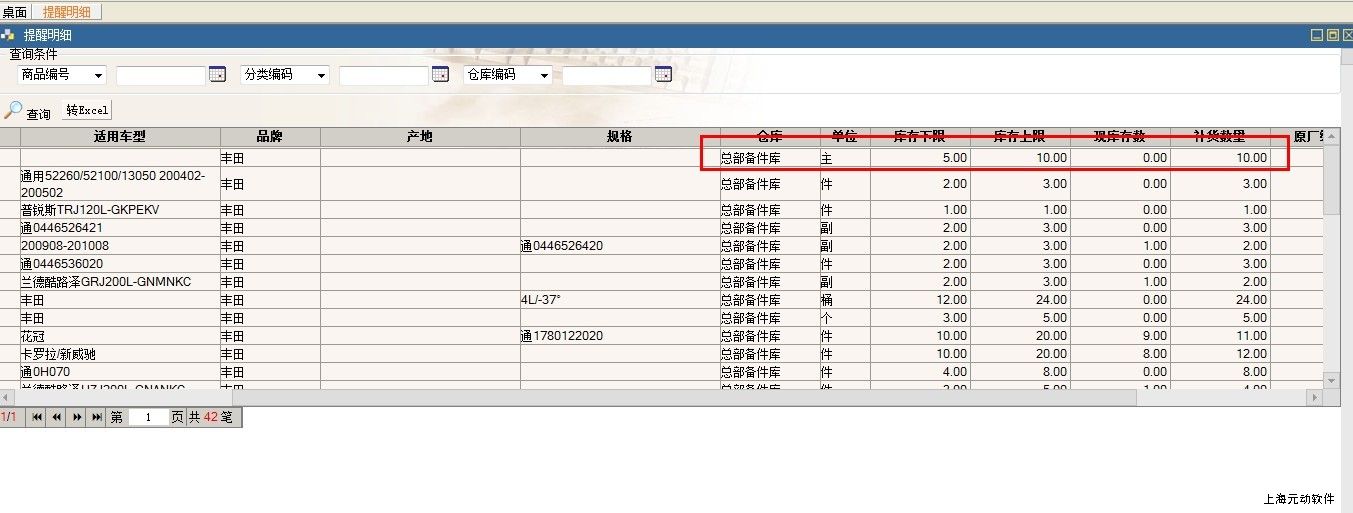Viewport: 1353px width, 513px height.
Task: Jump to the last page of results
Action: (97, 417)
